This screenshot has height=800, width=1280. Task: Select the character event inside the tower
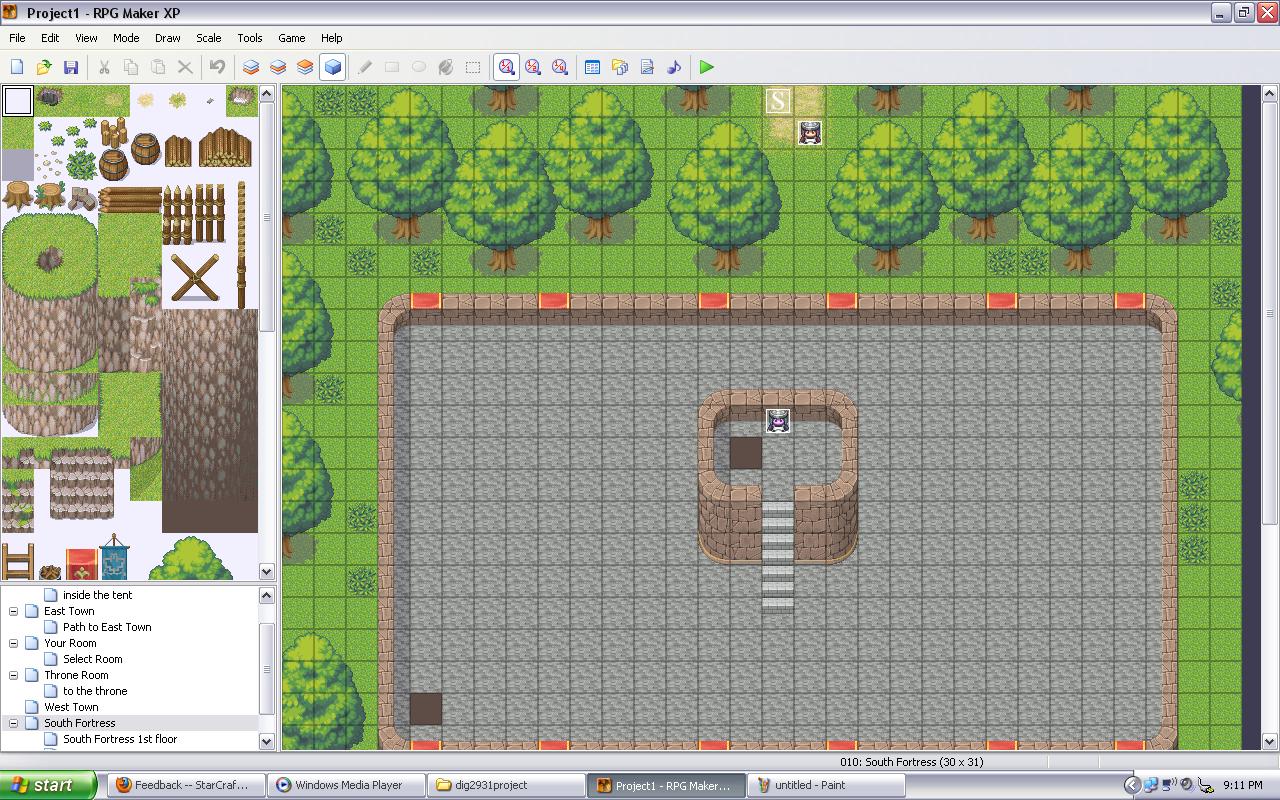[x=778, y=421]
